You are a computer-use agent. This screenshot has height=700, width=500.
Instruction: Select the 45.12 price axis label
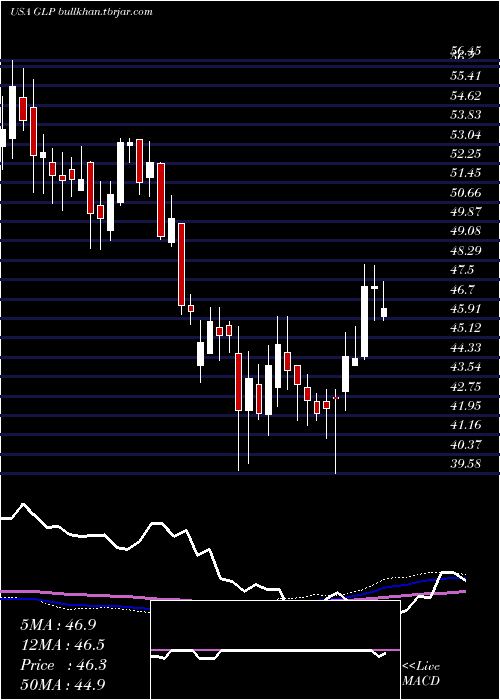(x=466, y=328)
